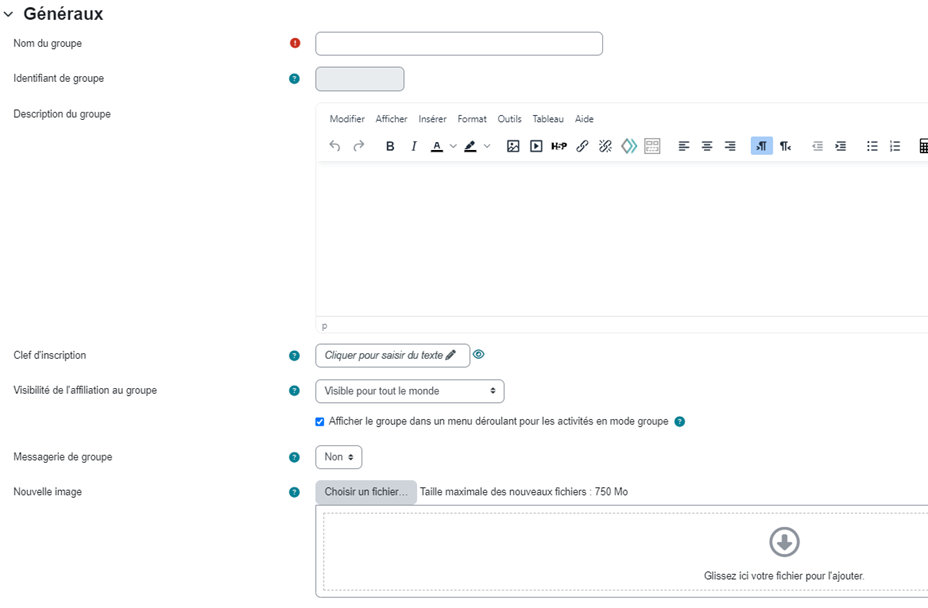Image resolution: width=928 pixels, height=608 pixels.
Task: Uncheck the Afficher le groupe dans un menu déroulant checkbox
Action: click(x=320, y=422)
